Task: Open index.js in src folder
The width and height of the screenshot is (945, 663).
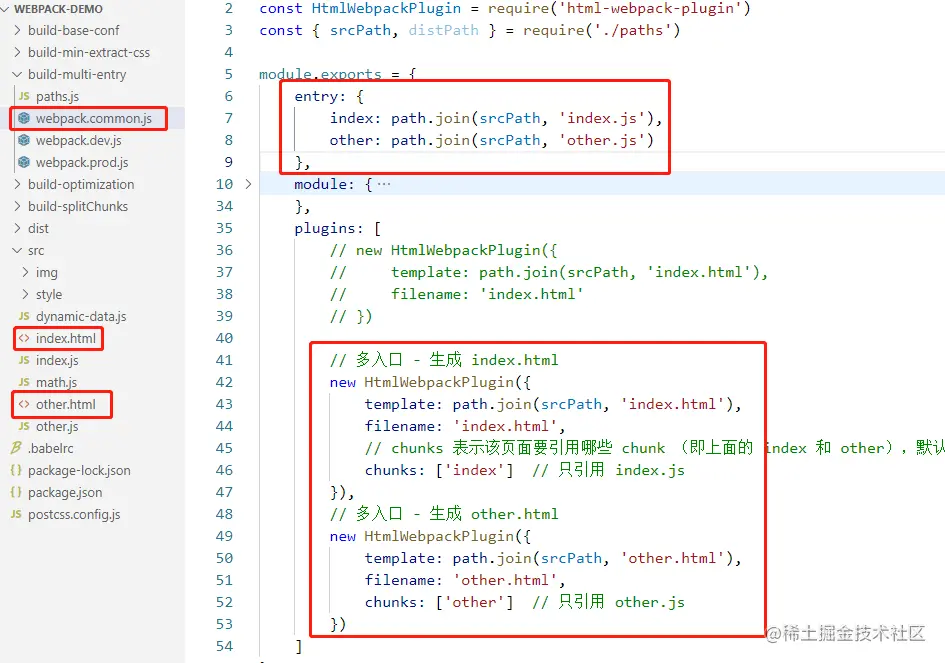Action: point(57,360)
